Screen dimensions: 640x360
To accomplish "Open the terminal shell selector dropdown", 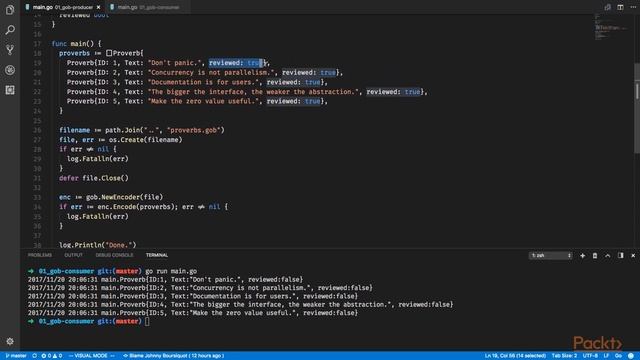I will (551, 256).
